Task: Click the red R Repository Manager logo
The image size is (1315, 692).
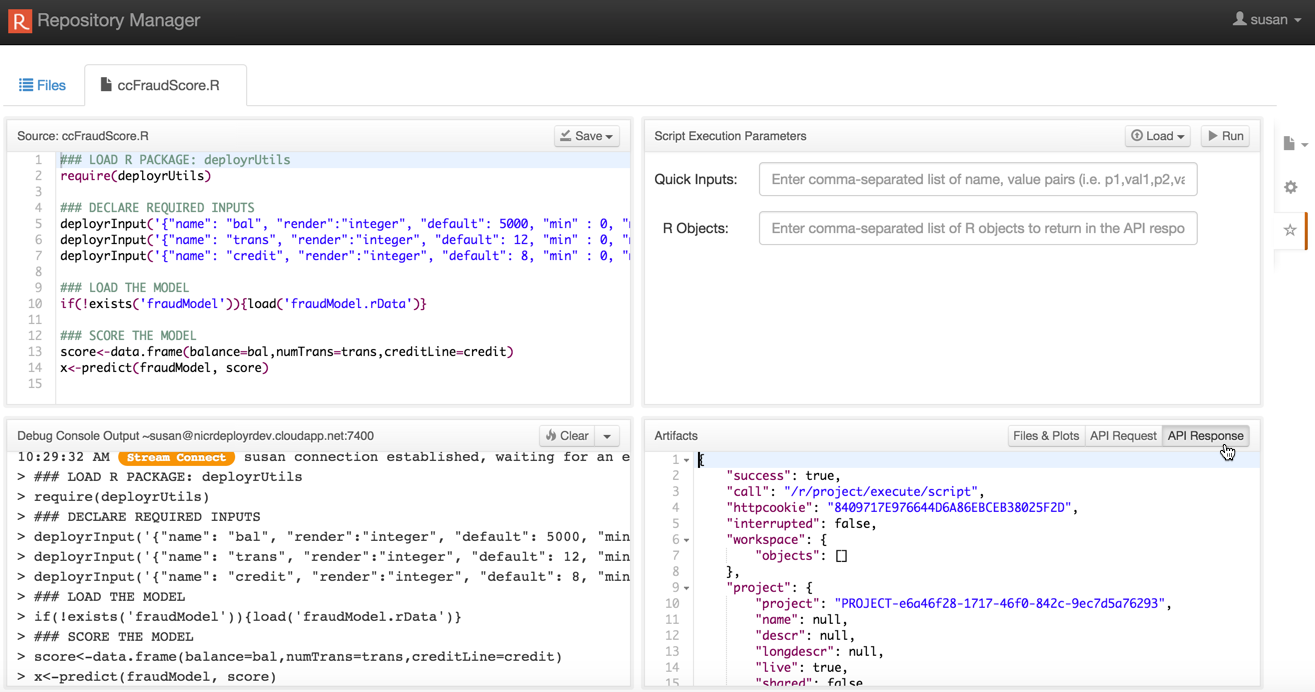Action: [x=20, y=21]
